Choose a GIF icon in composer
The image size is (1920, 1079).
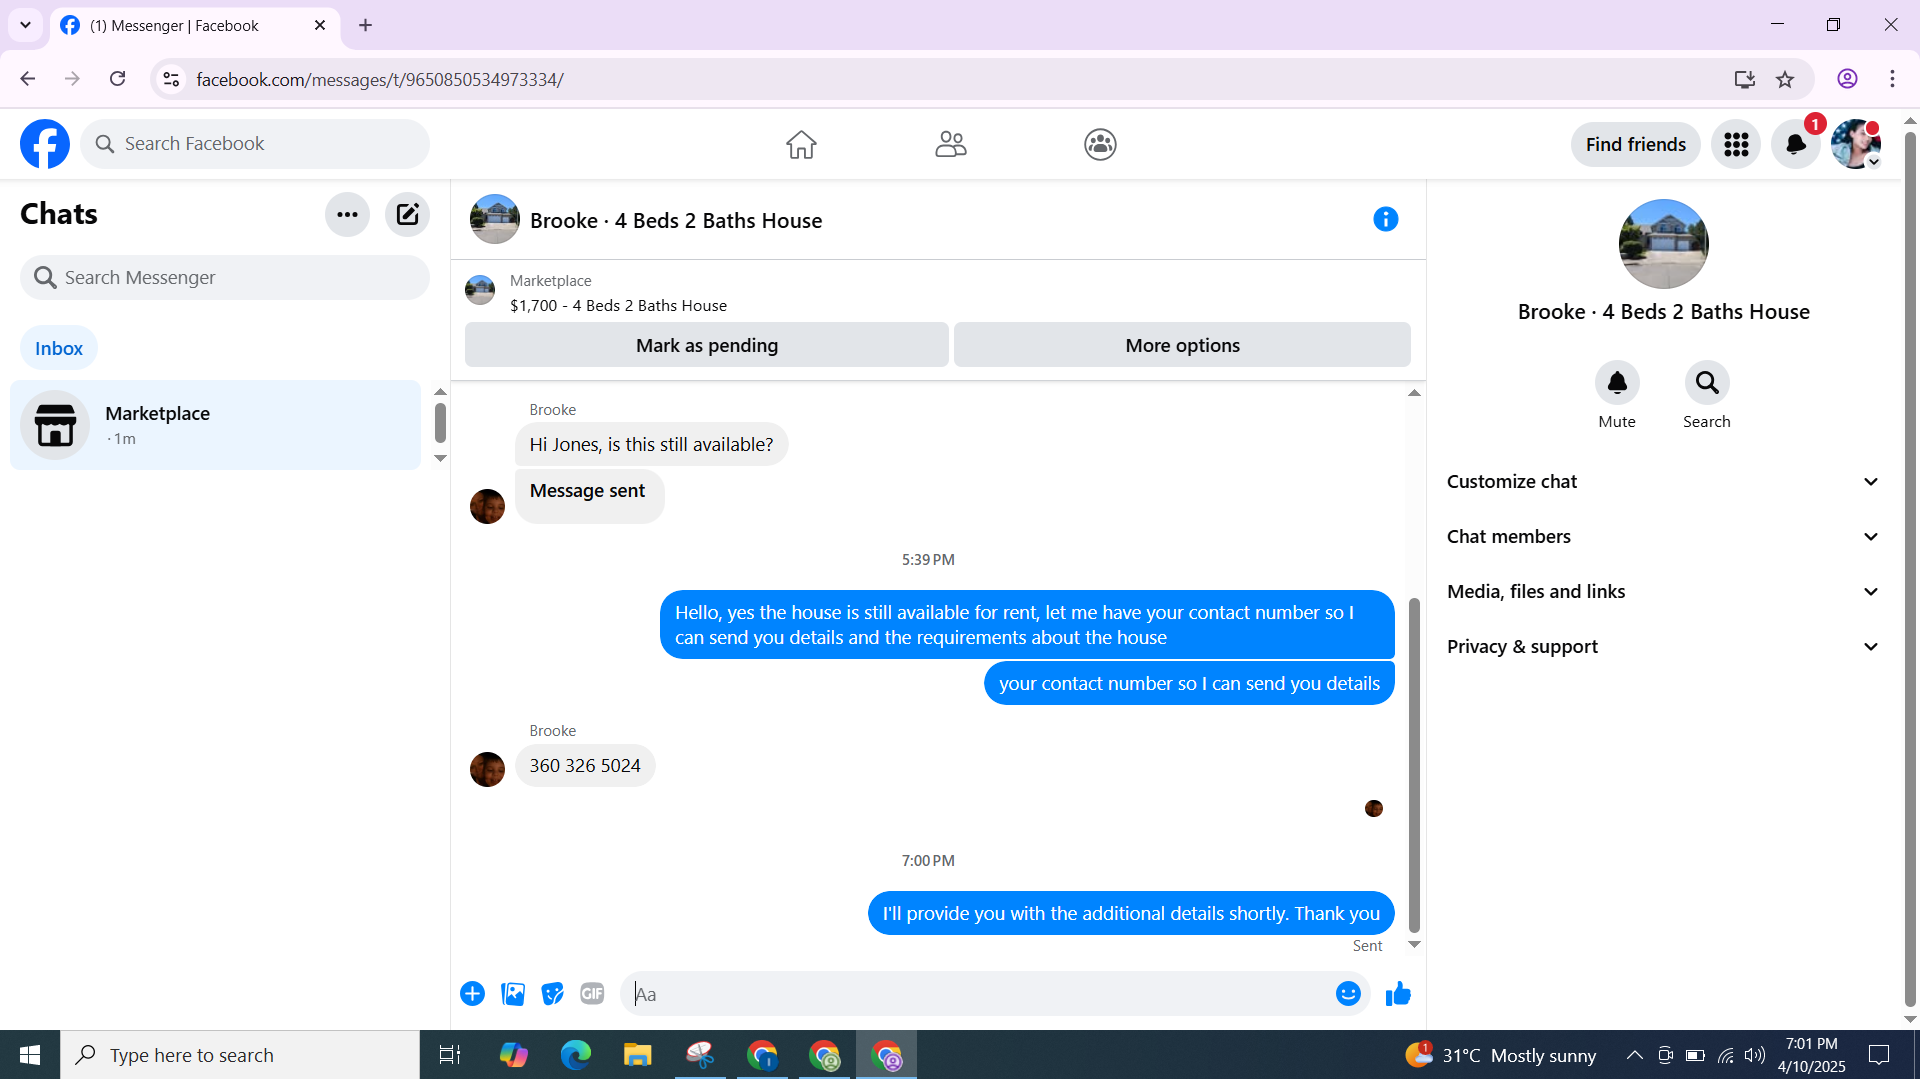pyautogui.click(x=592, y=994)
